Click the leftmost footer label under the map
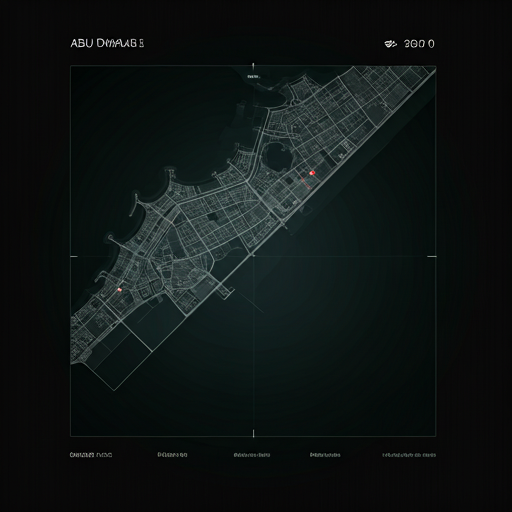512x512 pixels. 91,455
